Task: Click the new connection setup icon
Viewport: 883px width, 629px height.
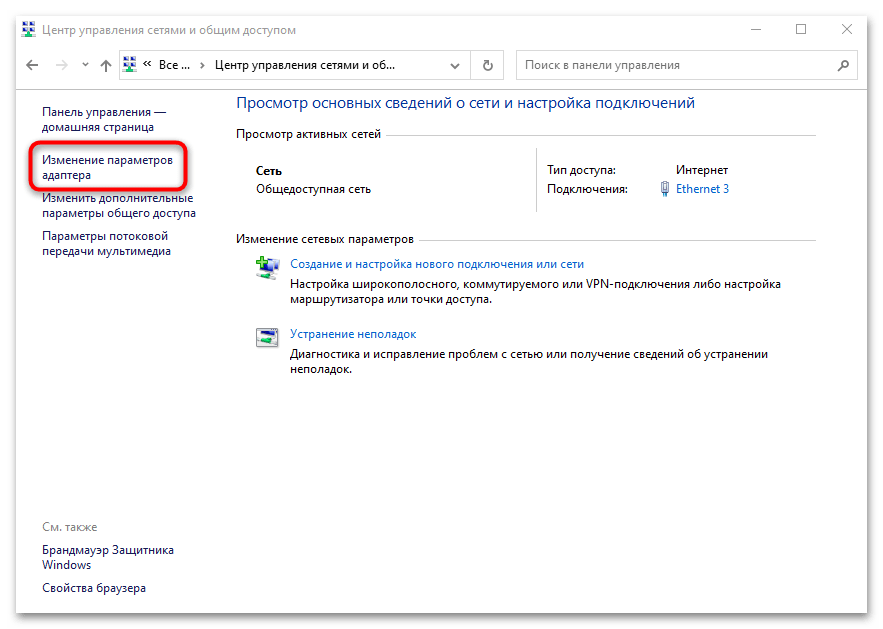Action: (267, 267)
